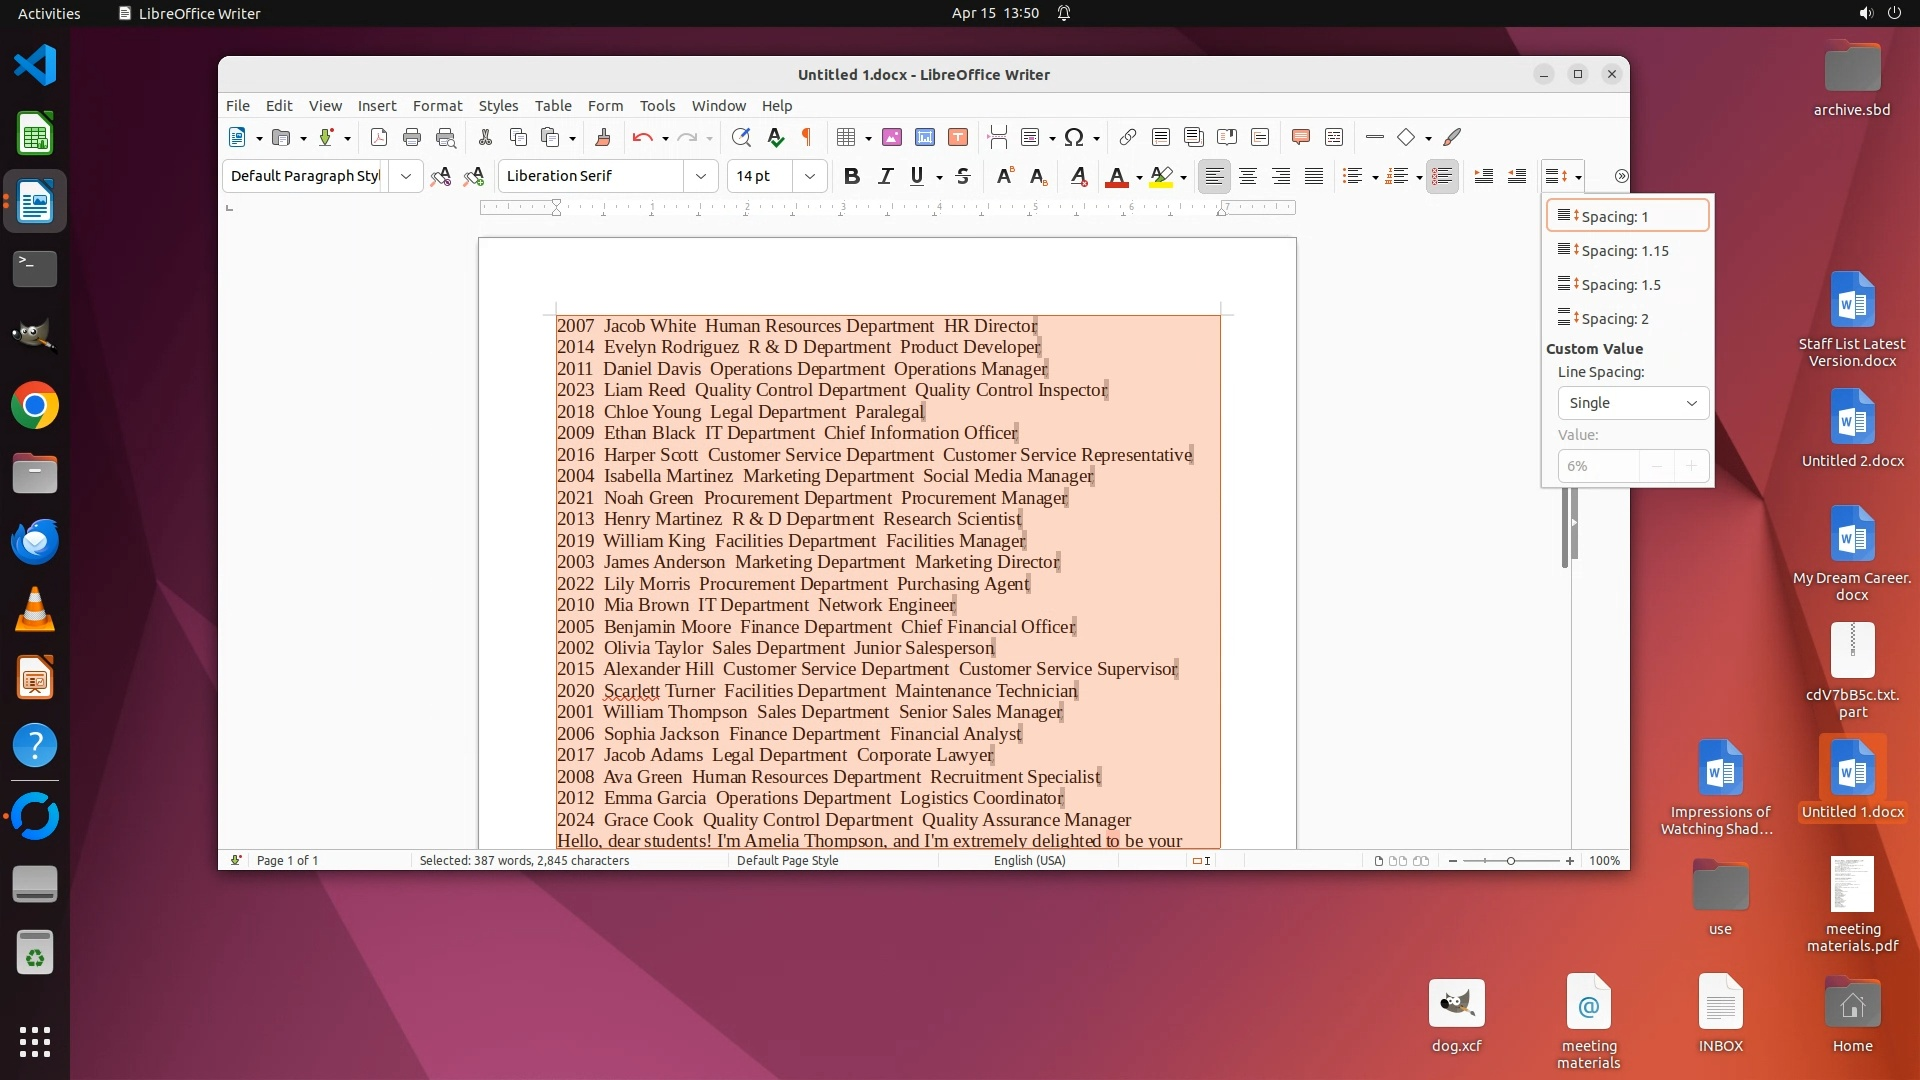Click Insert Special Character omega icon
Image resolution: width=1920 pixels, height=1080 pixels.
[1074, 138]
